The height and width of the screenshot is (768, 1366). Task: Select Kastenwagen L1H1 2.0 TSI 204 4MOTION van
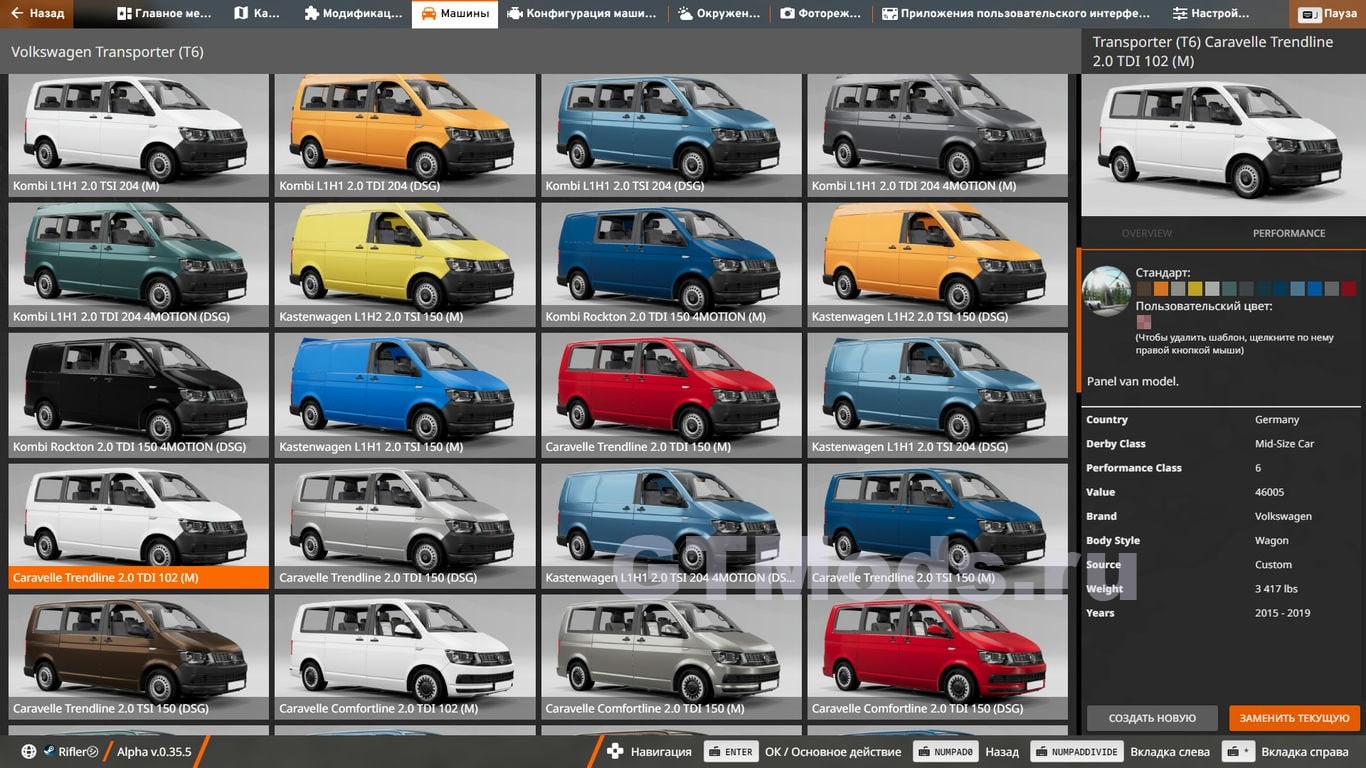coord(671,526)
